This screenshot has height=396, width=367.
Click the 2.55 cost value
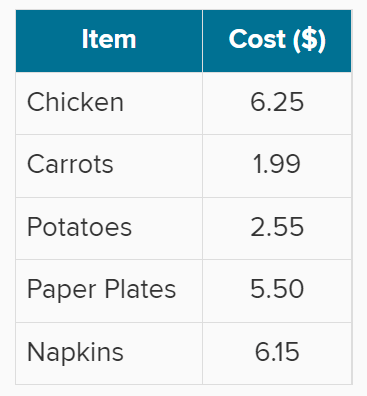pos(277,227)
